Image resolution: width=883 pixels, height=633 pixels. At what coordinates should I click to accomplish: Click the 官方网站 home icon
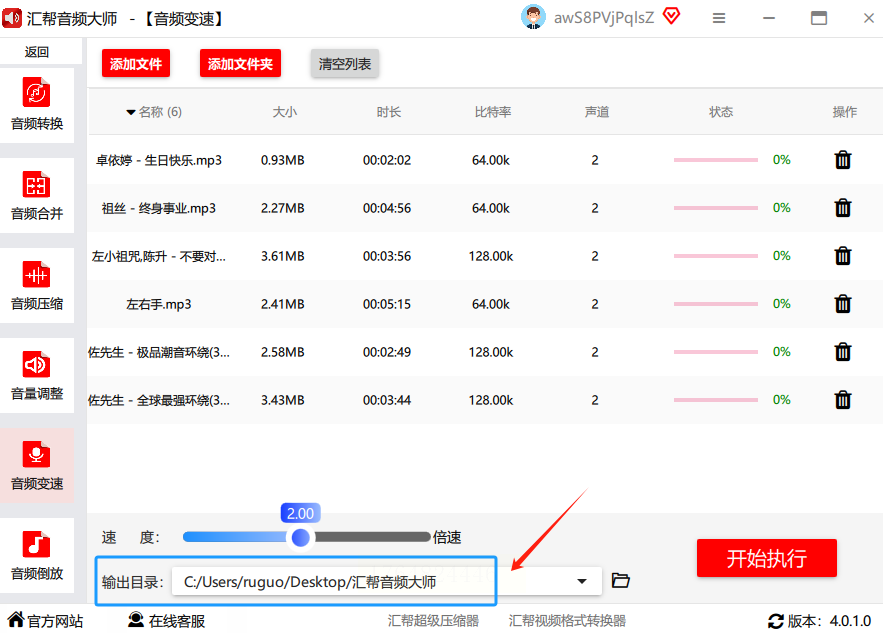click(16, 619)
